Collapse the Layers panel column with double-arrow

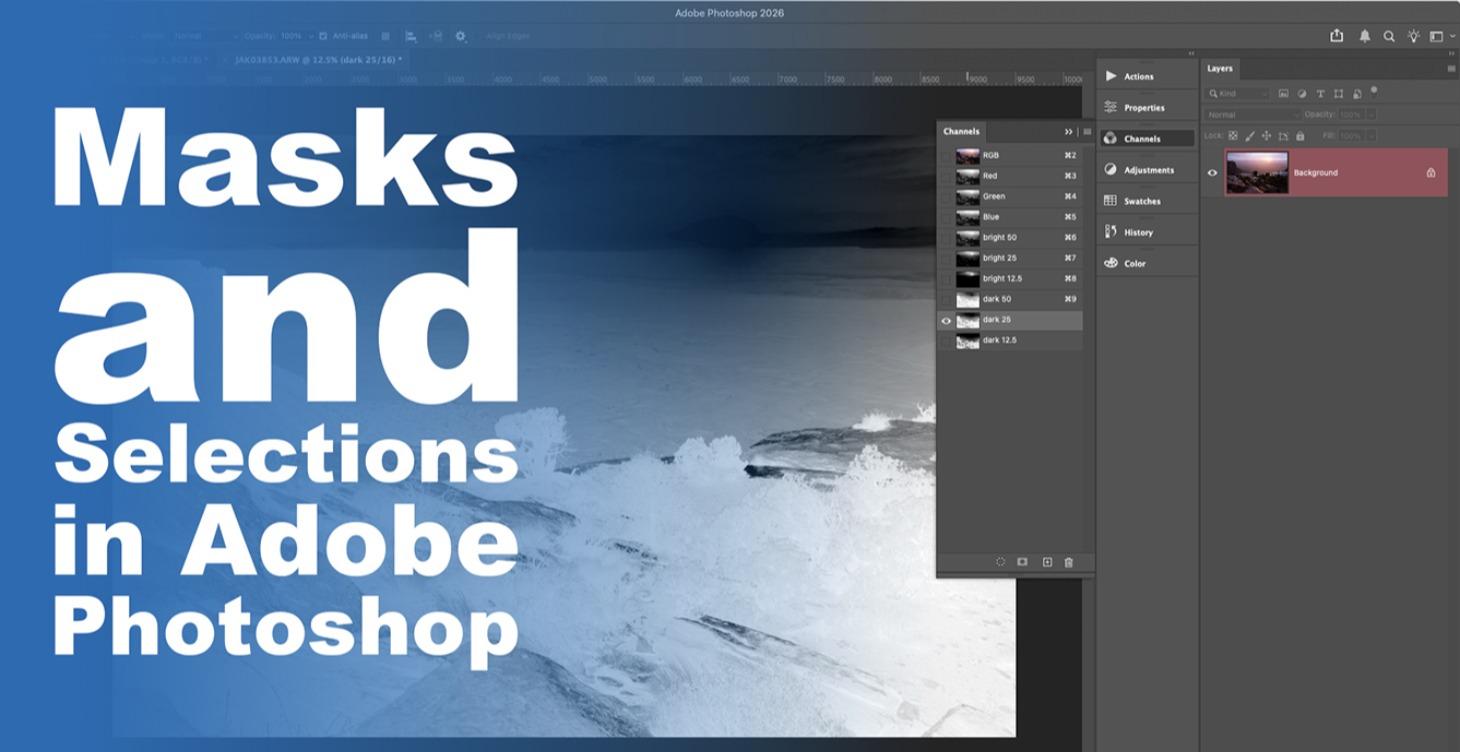pos(1452,54)
